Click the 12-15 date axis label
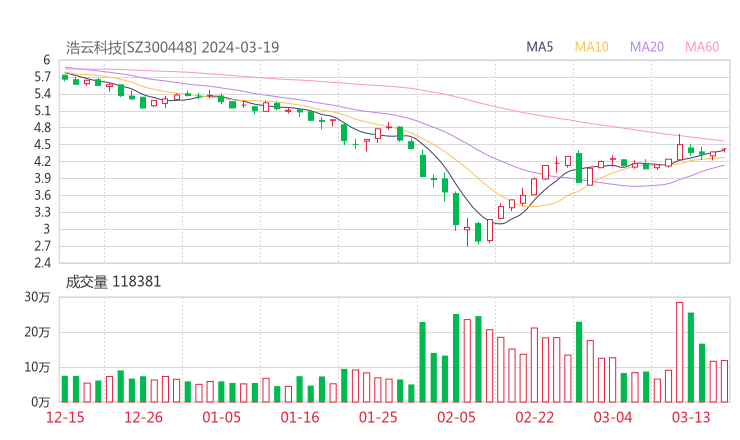The height and width of the screenshot is (440, 740). click(65, 417)
